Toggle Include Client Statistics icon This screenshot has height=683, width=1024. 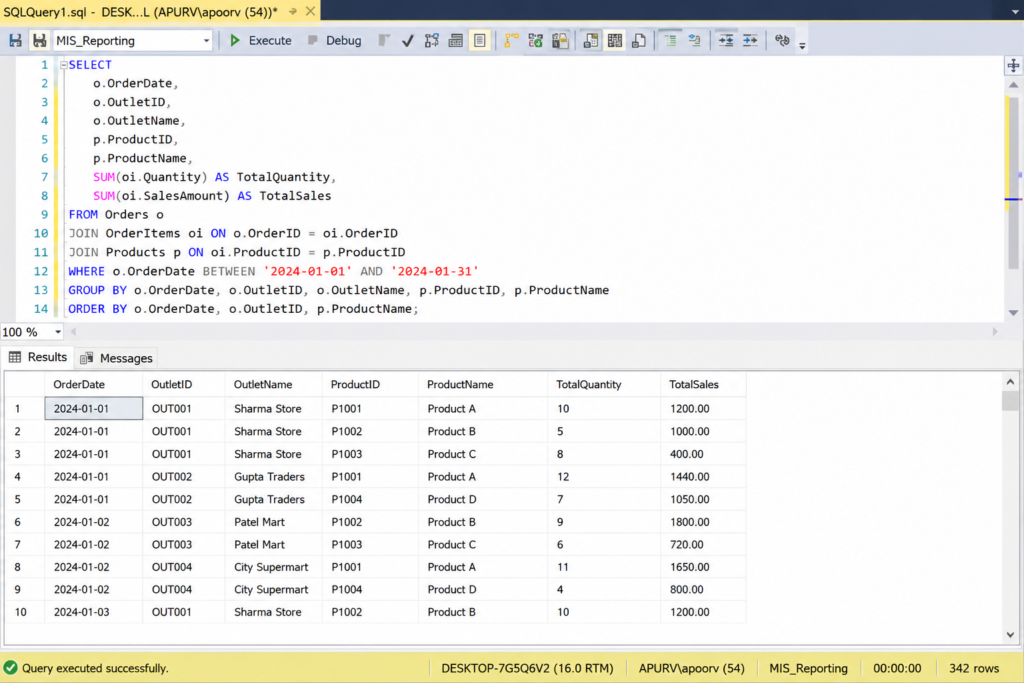(x=560, y=40)
